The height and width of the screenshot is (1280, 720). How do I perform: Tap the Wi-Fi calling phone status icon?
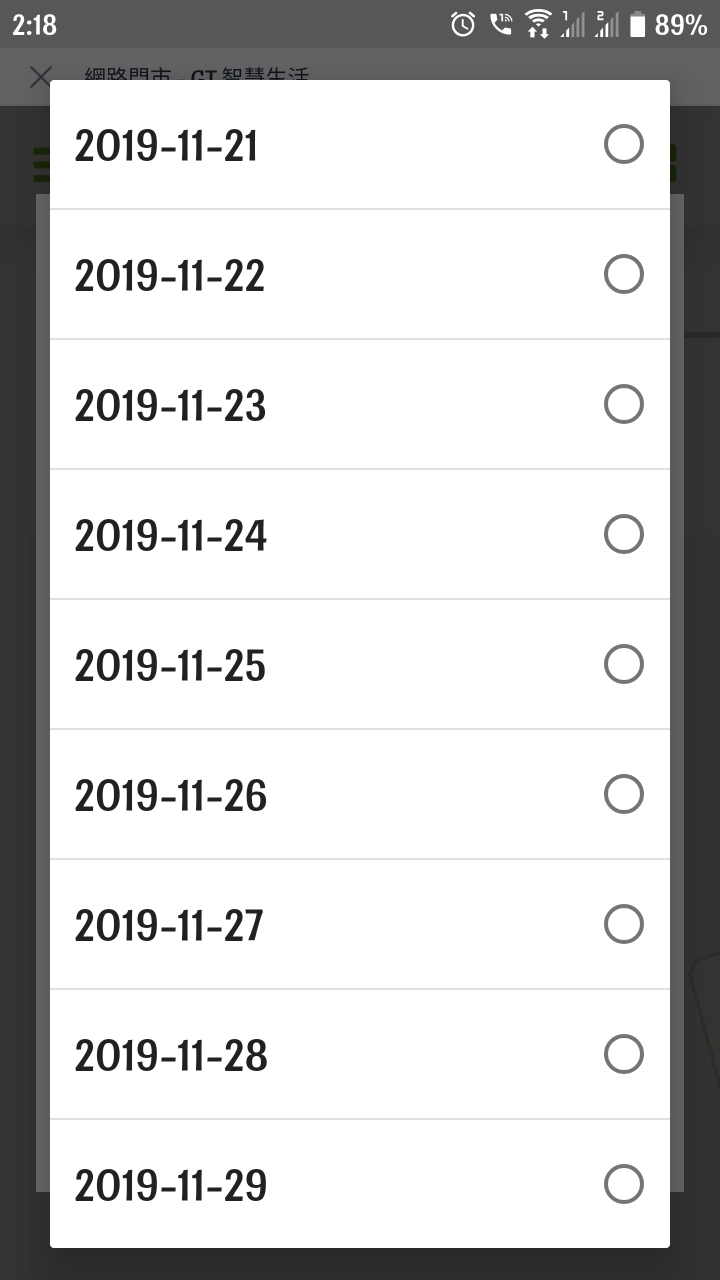(x=501, y=24)
